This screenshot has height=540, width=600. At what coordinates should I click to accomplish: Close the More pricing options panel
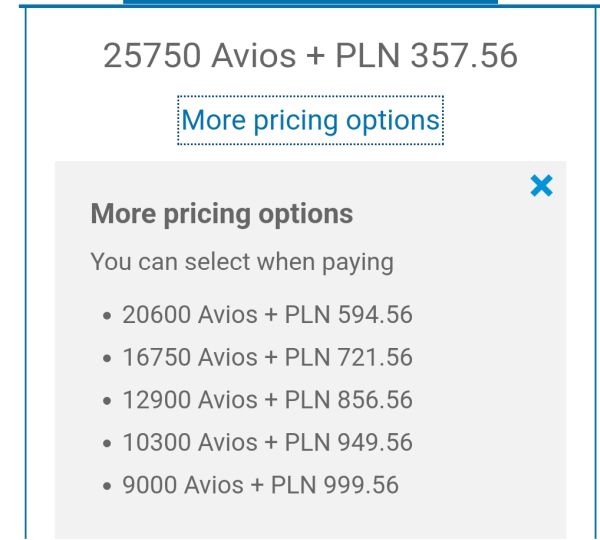[x=541, y=186]
